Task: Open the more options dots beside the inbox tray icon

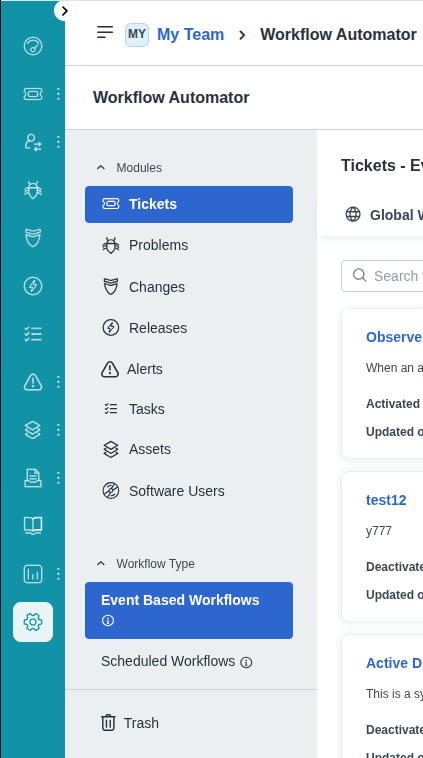Action: tap(58, 478)
